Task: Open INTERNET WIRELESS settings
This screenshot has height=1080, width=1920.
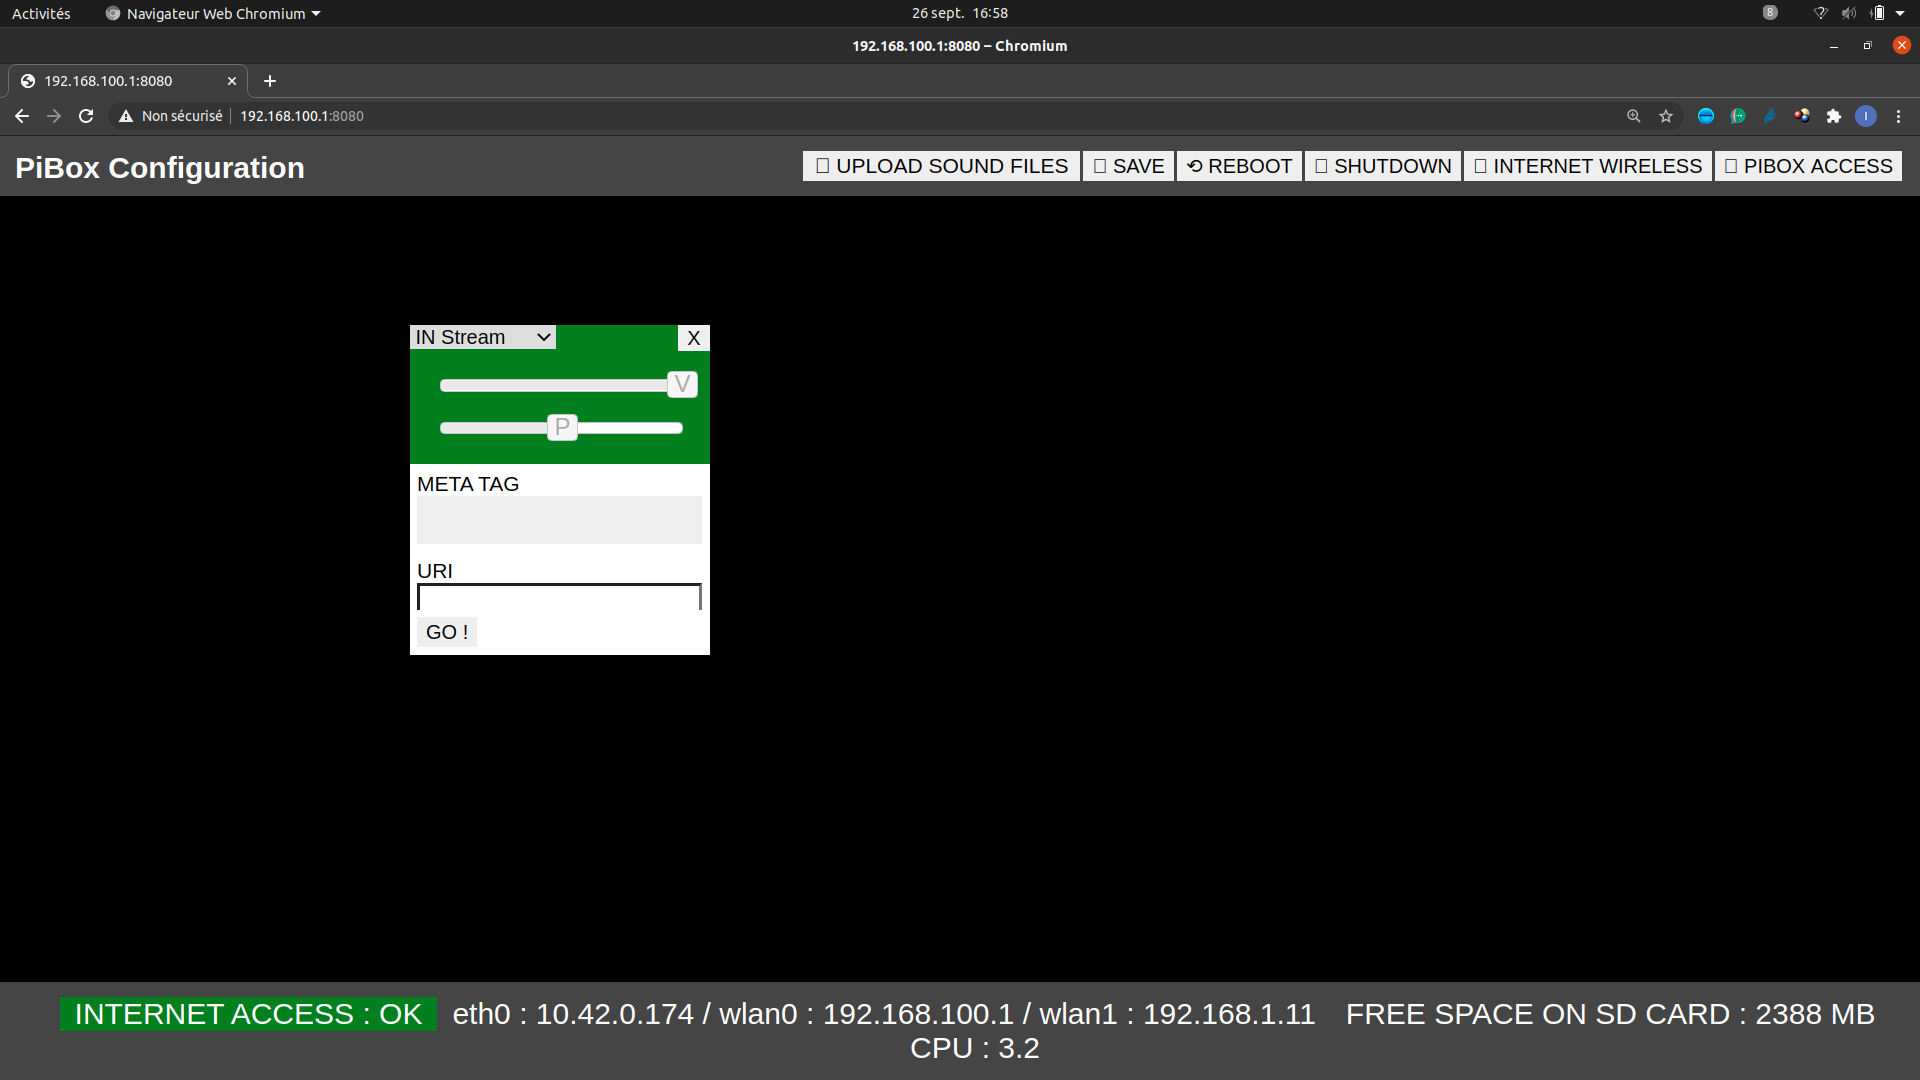Action: pos(1588,166)
